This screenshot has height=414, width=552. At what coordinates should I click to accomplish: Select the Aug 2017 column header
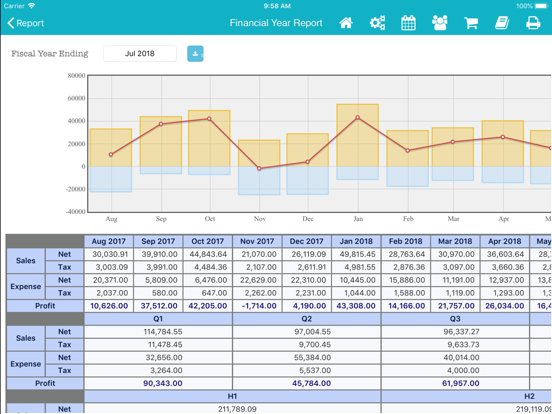(x=108, y=242)
